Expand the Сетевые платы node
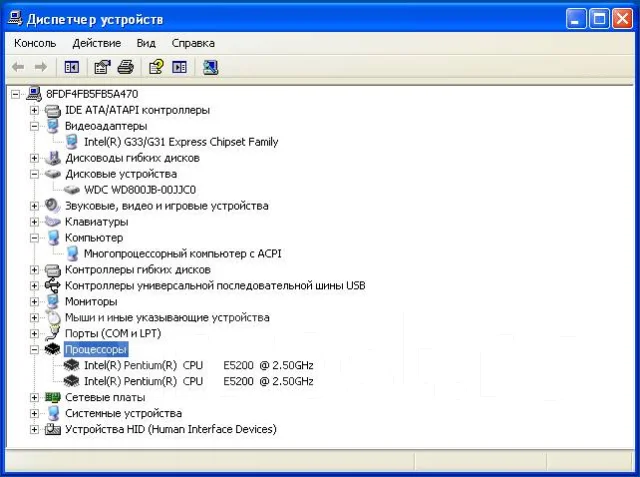 (35, 397)
